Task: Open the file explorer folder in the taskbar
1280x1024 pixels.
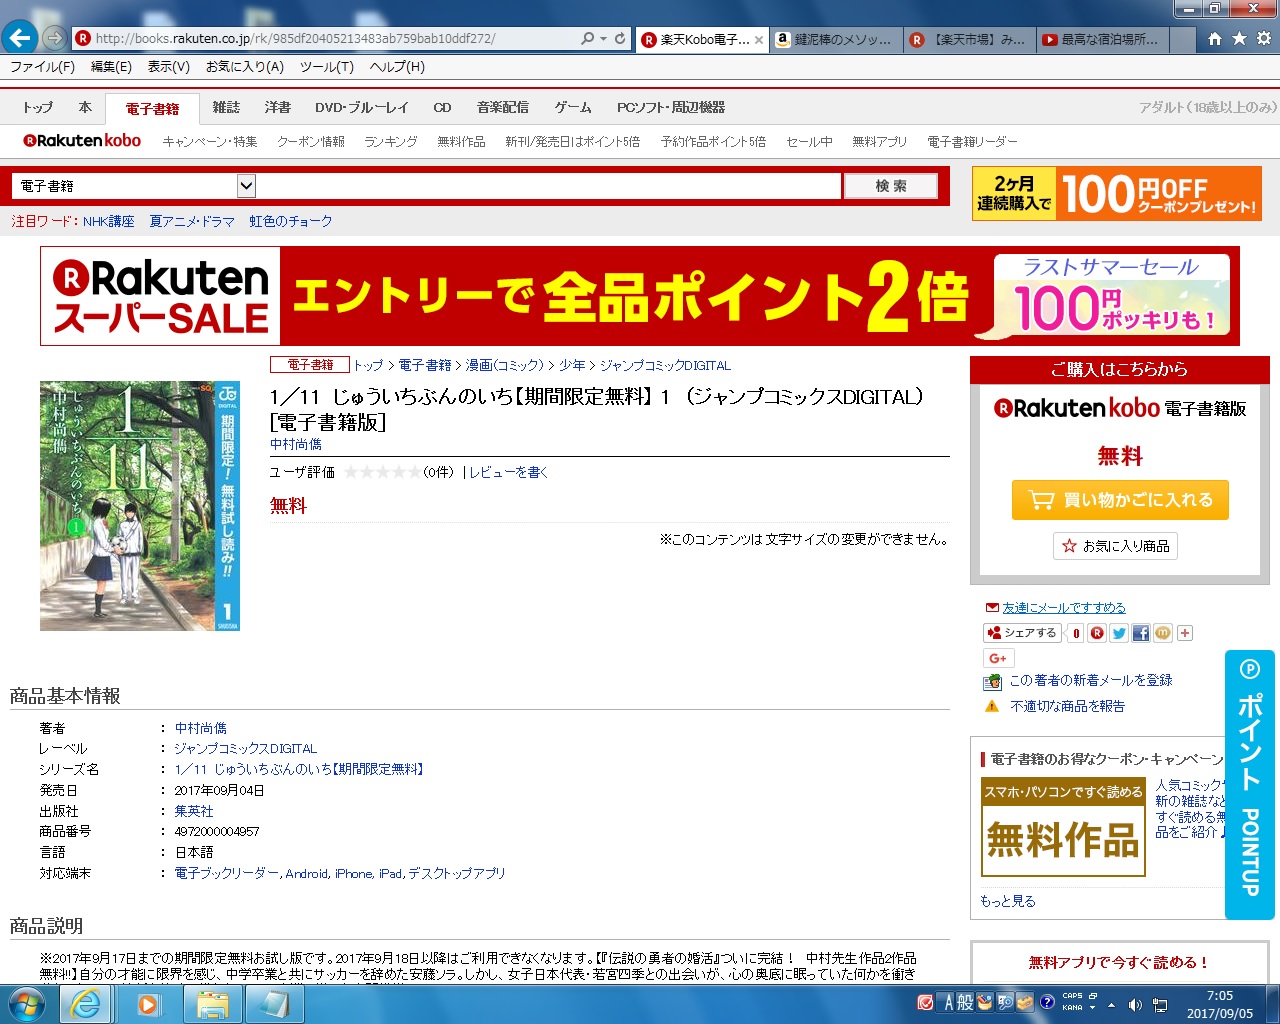Action: (x=212, y=1004)
